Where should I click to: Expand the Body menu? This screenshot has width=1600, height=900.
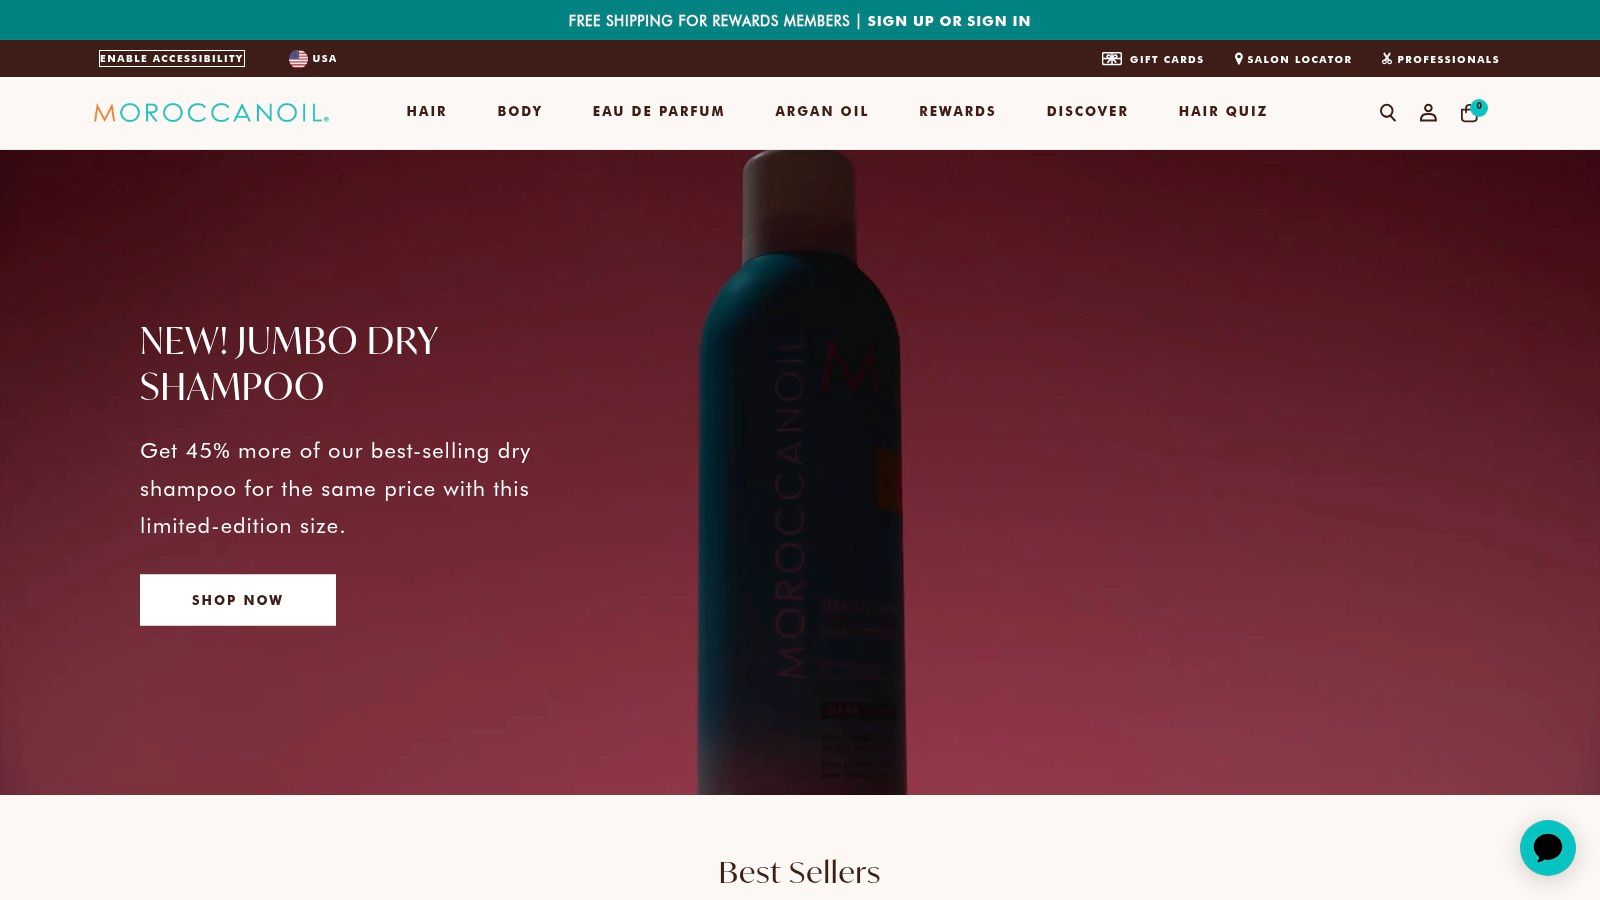(x=520, y=111)
